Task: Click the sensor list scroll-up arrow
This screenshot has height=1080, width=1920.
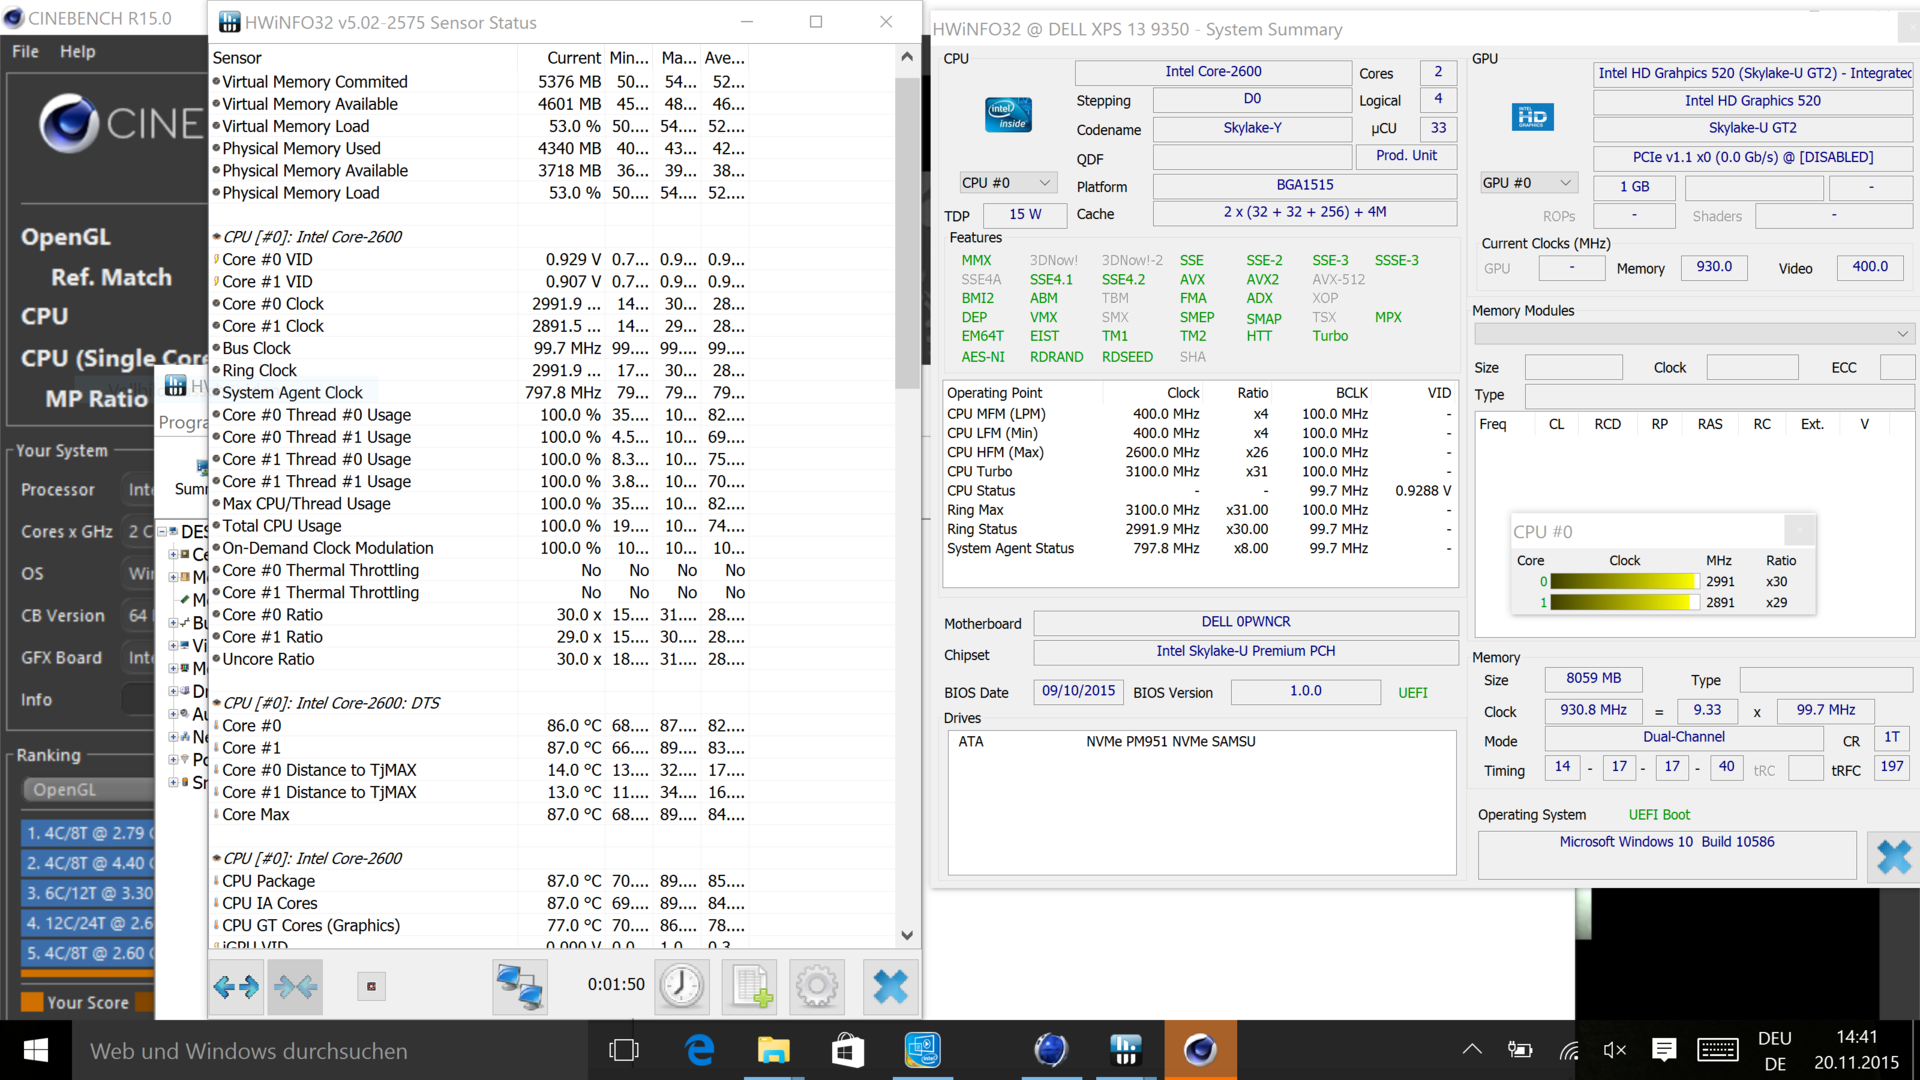Action: (x=907, y=57)
